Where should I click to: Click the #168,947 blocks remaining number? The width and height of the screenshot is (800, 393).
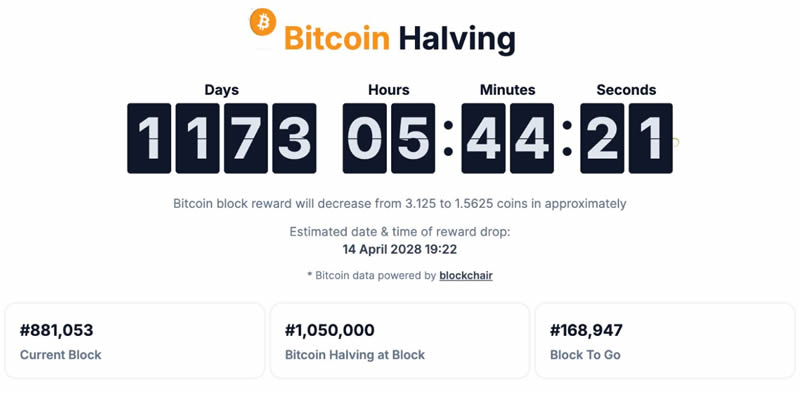(586, 330)
